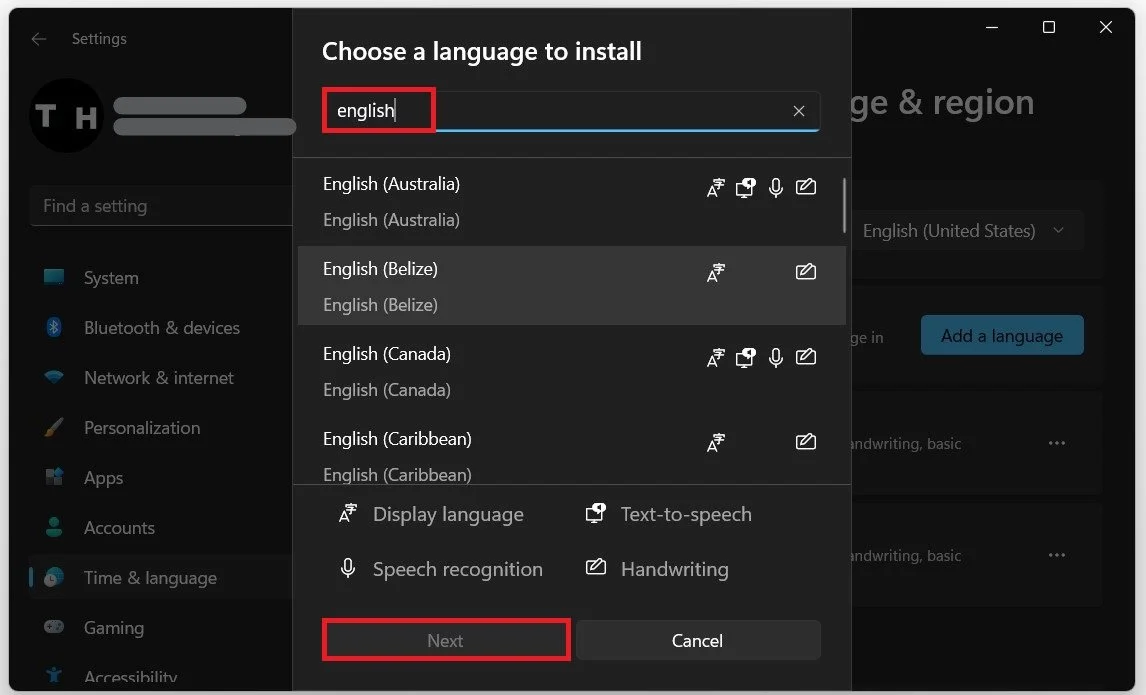The height and width of the screenshot is (695, 1146).
Task: Open options menu for second installed language
Action: pos(1057,555)
